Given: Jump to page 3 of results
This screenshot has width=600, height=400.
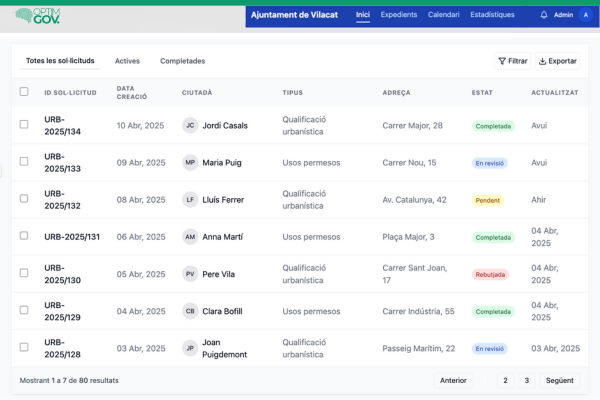Looking at the screenshot, I should click(x=527, y=380).
